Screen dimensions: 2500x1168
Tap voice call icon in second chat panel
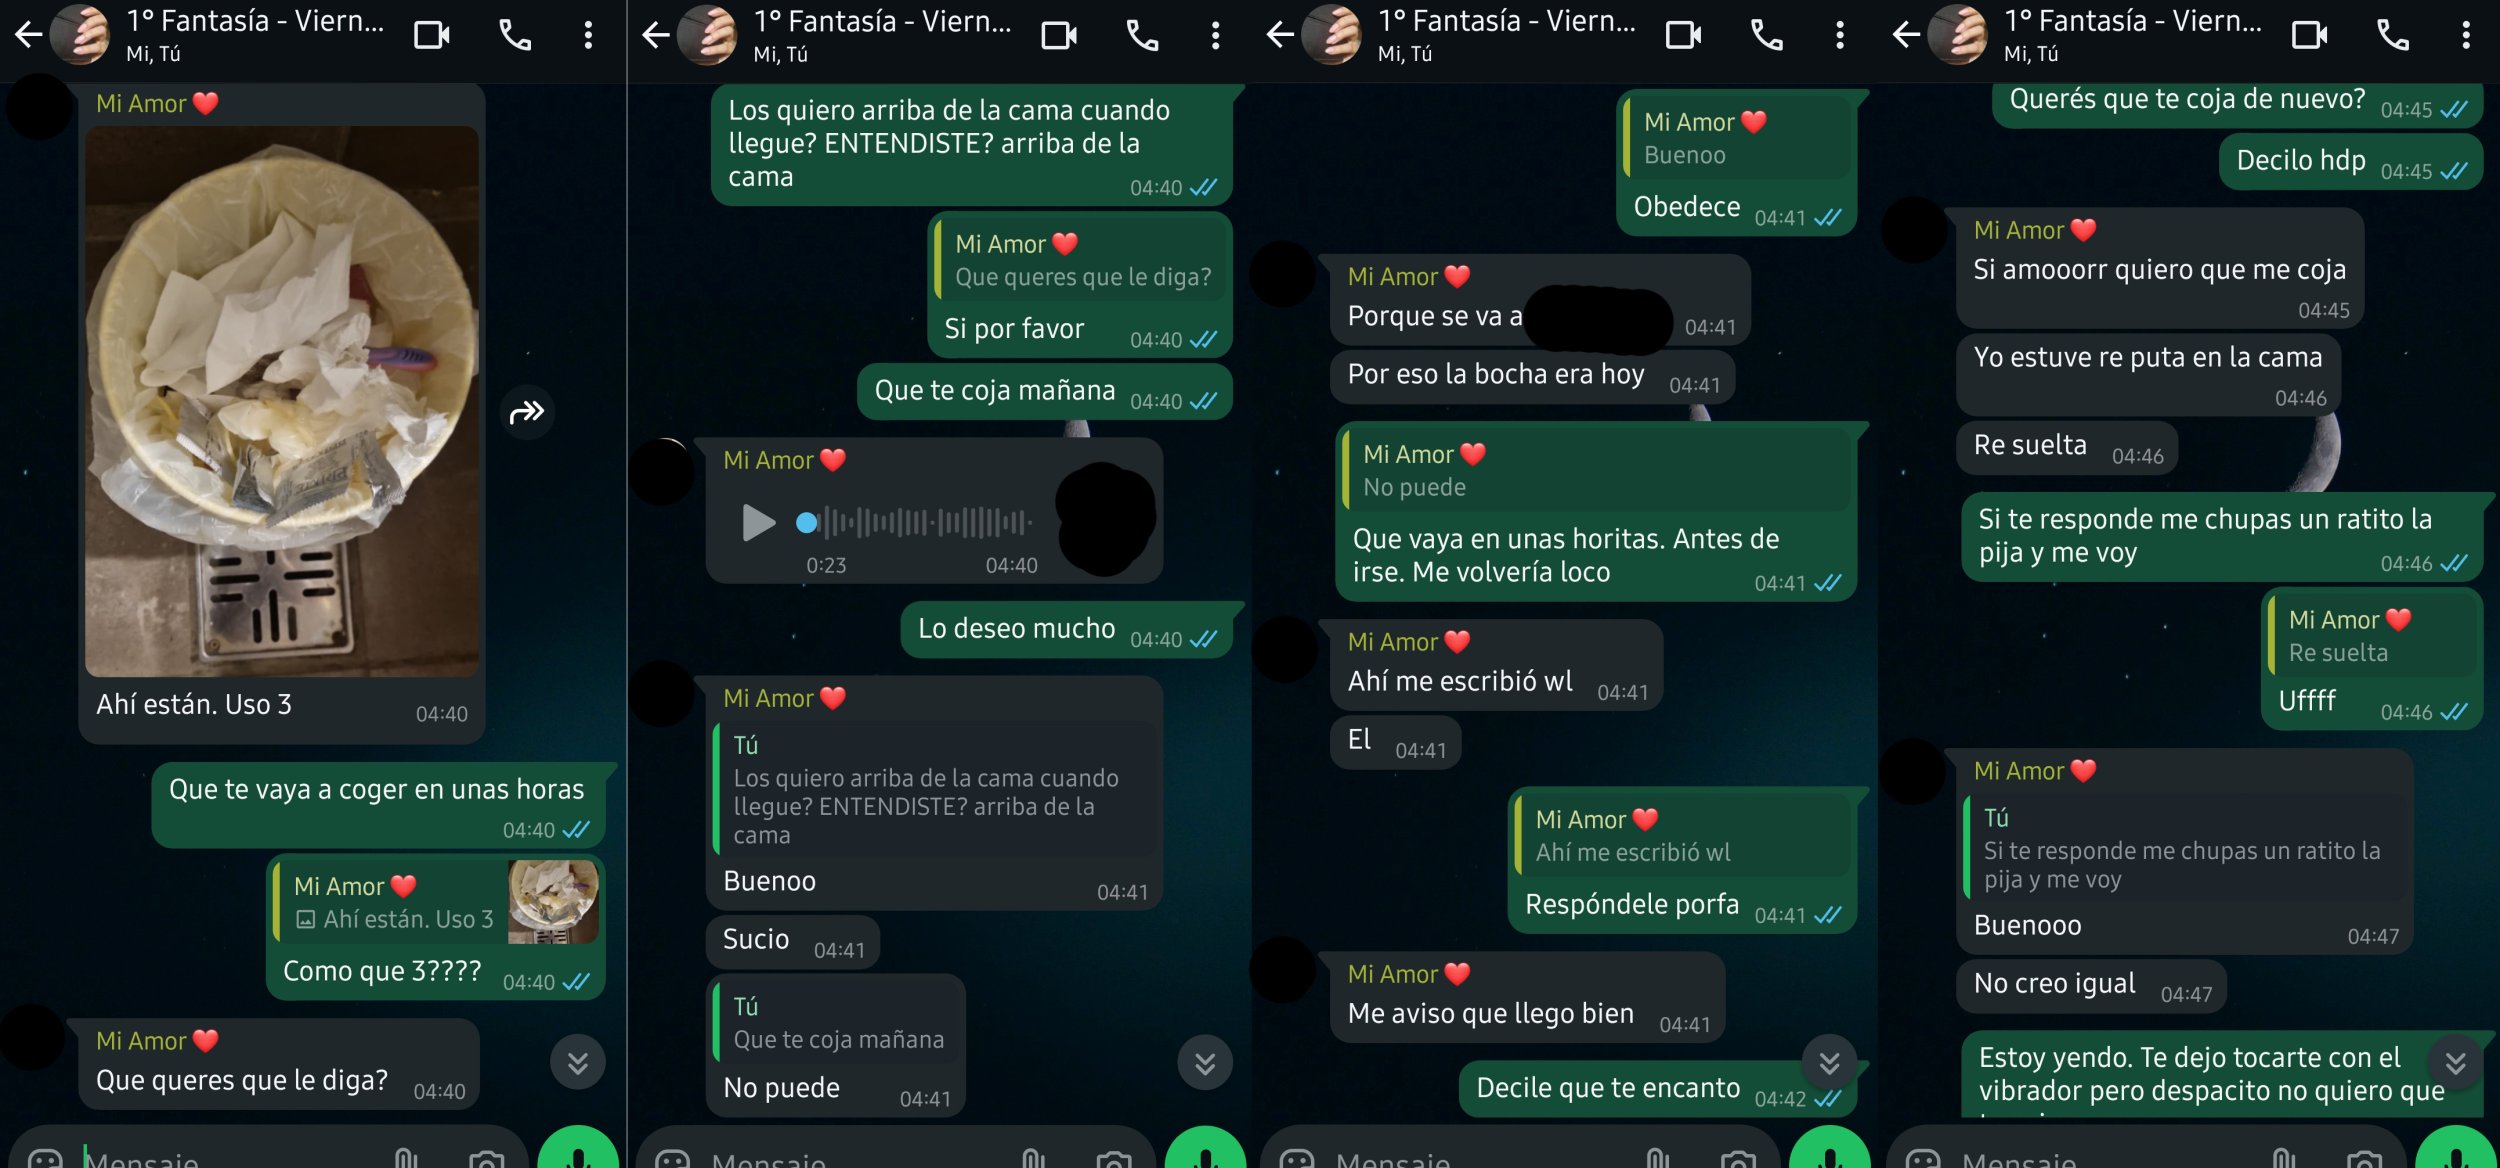point(1142,36)
